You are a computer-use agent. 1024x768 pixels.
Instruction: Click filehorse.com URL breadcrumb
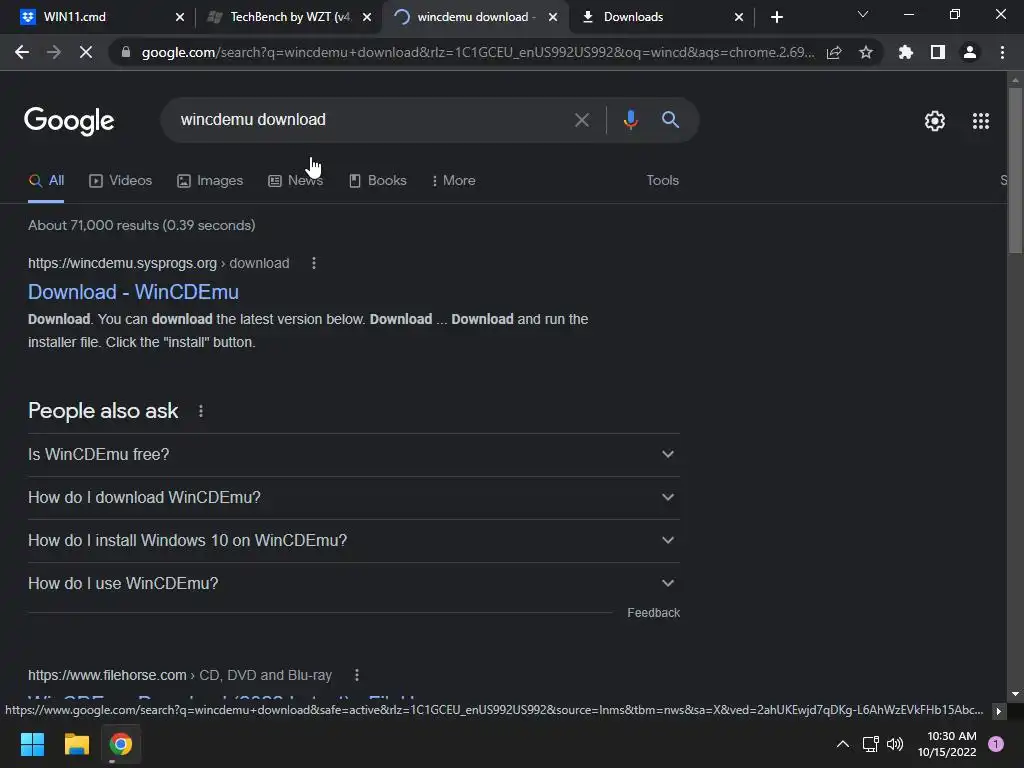[180, 675]
